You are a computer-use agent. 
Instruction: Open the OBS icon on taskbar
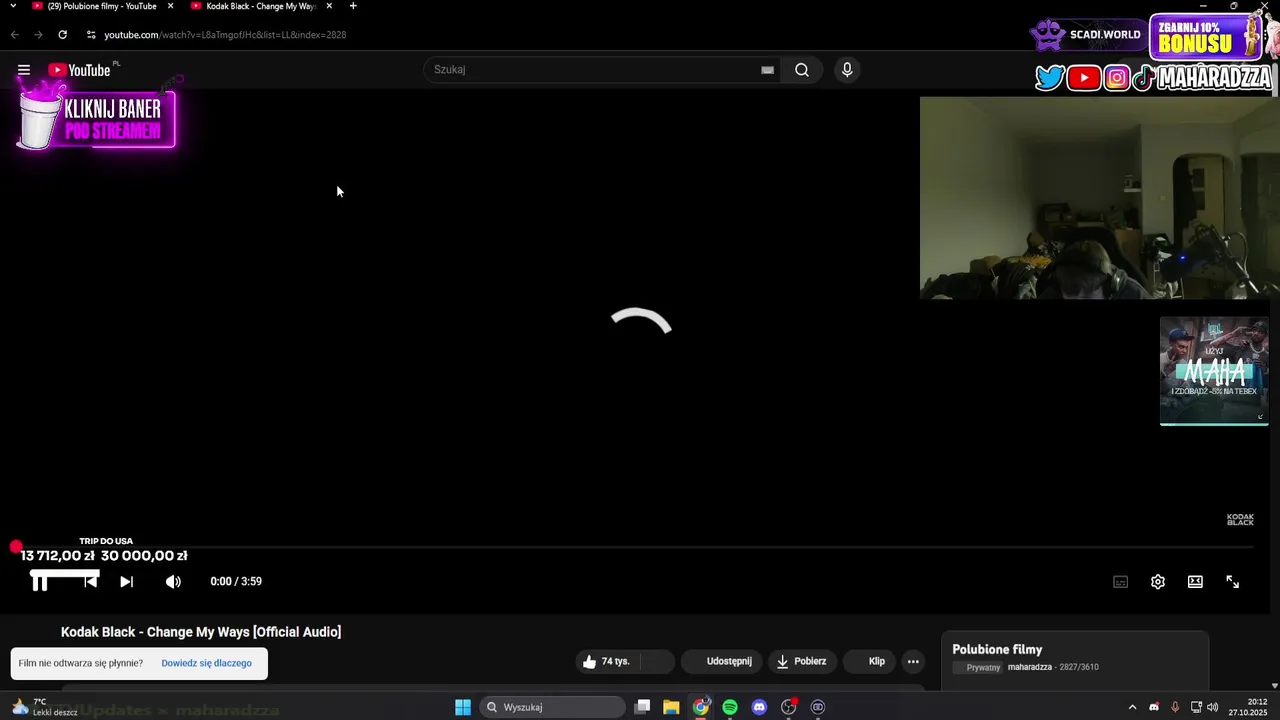pyautogui.click(x=789, y=707)
